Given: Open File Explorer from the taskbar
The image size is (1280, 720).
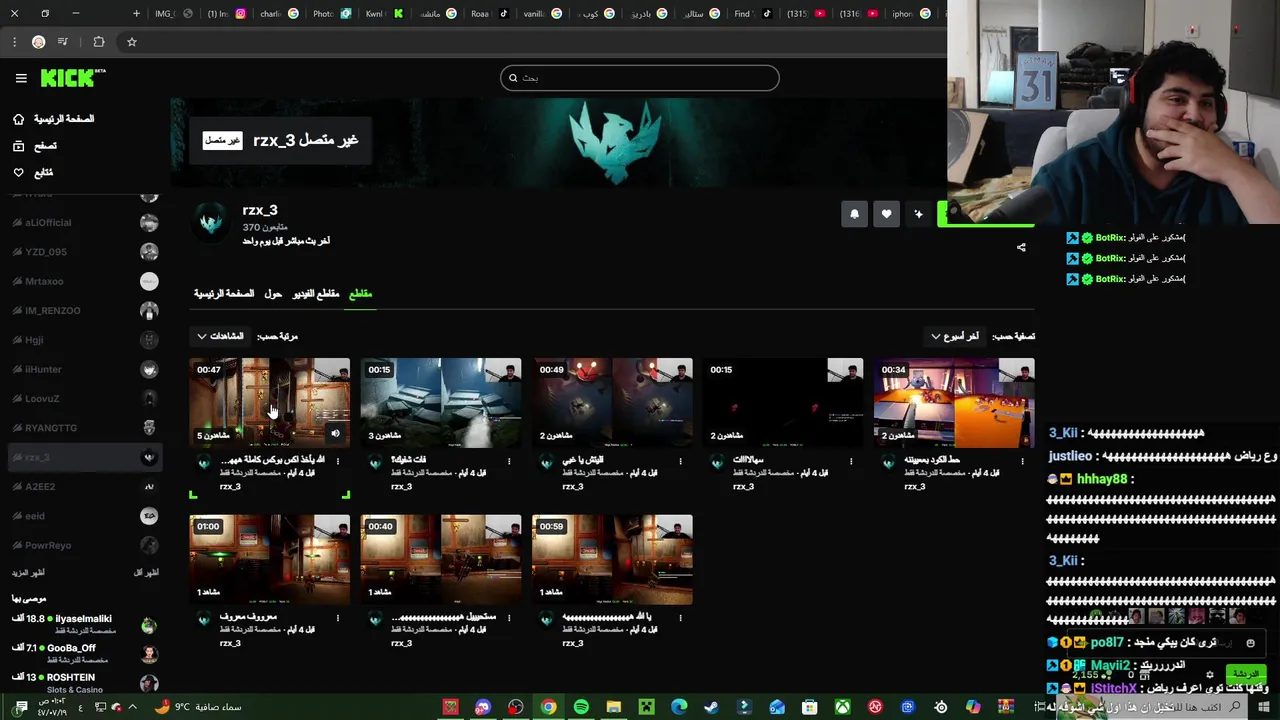Looking at the screenshot, I should (x=614, y=707).
